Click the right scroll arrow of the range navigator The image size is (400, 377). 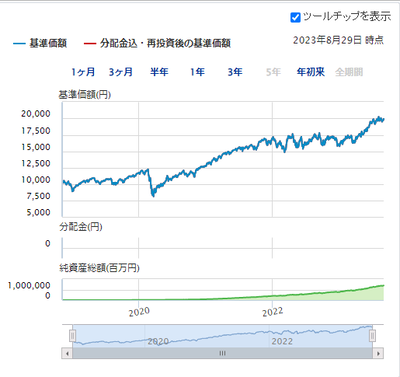378,353
